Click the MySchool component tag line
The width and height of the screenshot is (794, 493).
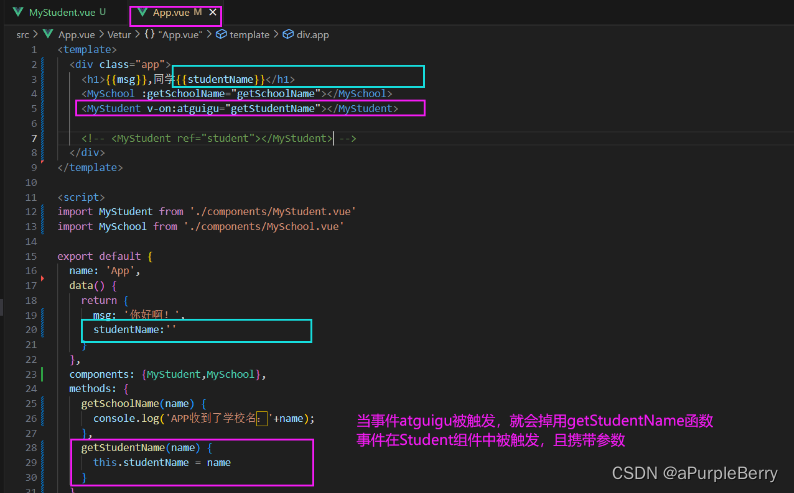(x=237, y=94)
